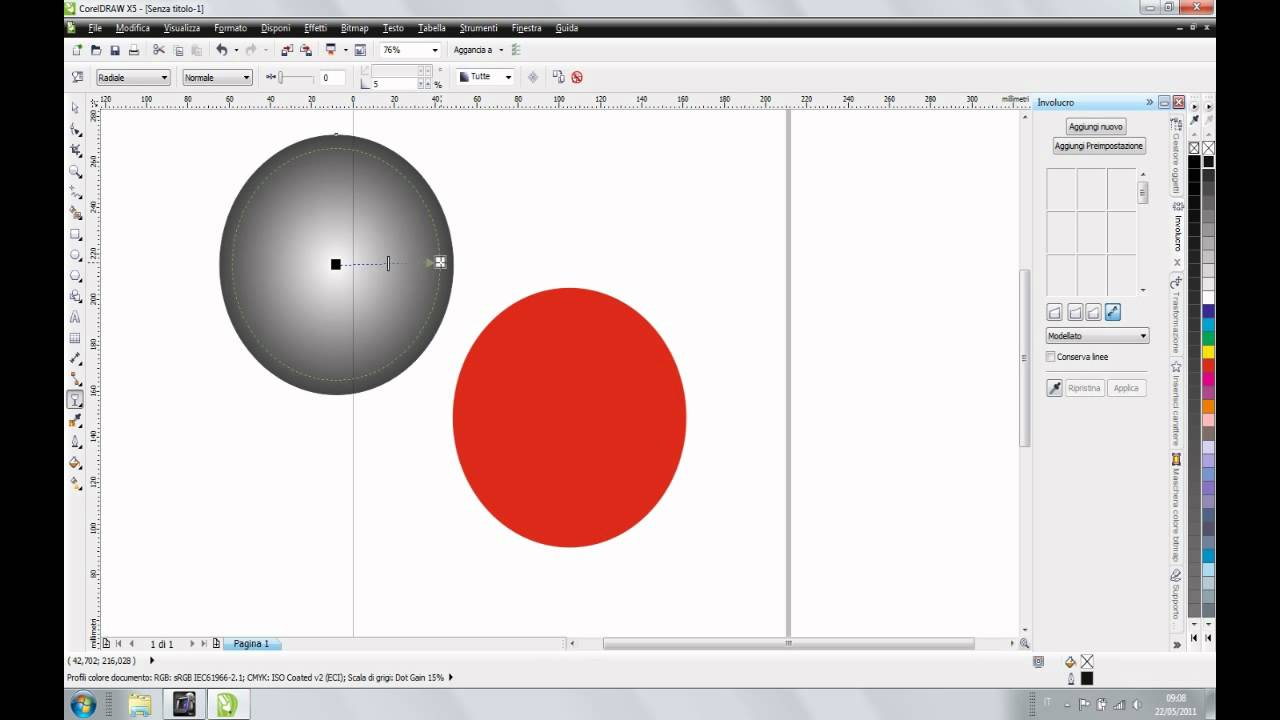This screenshot has height=720, width=1280.
Task: Click the Print icon
Action: (134, 50)
